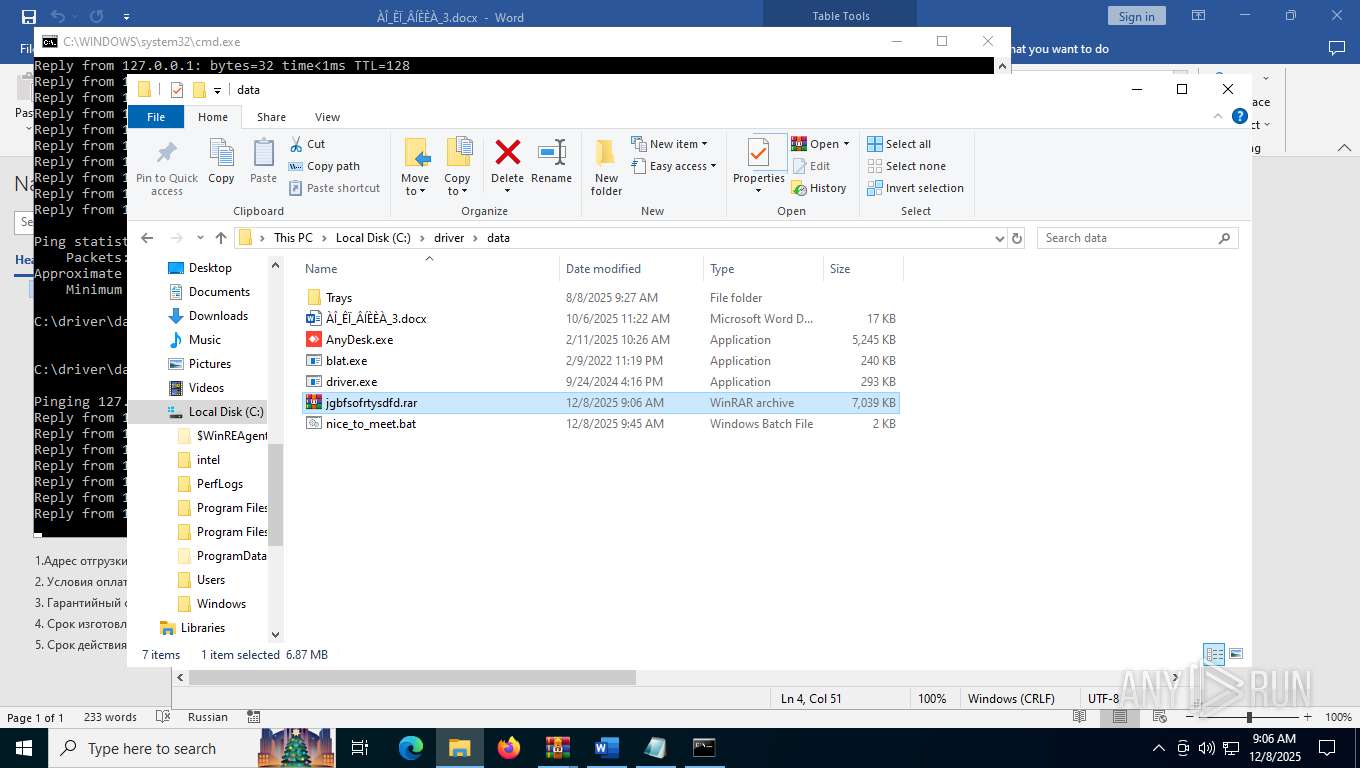Click This PC in address path
The width and height of the screenshot is (1360, 768).
click(293, 238)
